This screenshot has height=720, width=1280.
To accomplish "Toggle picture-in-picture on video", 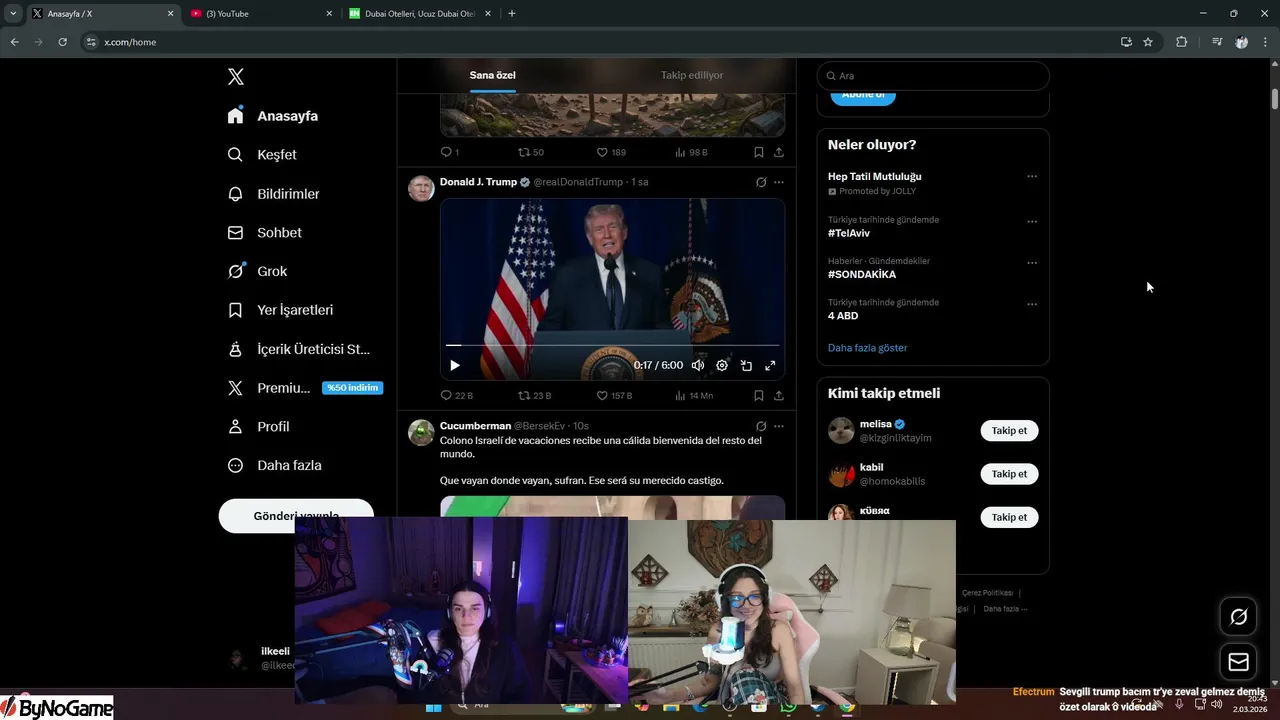I will tap(746, 365).
